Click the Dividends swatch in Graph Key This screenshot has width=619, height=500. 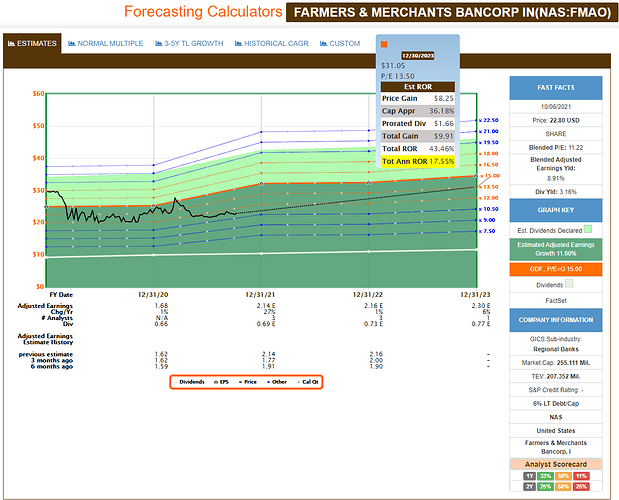click(569, 283)
